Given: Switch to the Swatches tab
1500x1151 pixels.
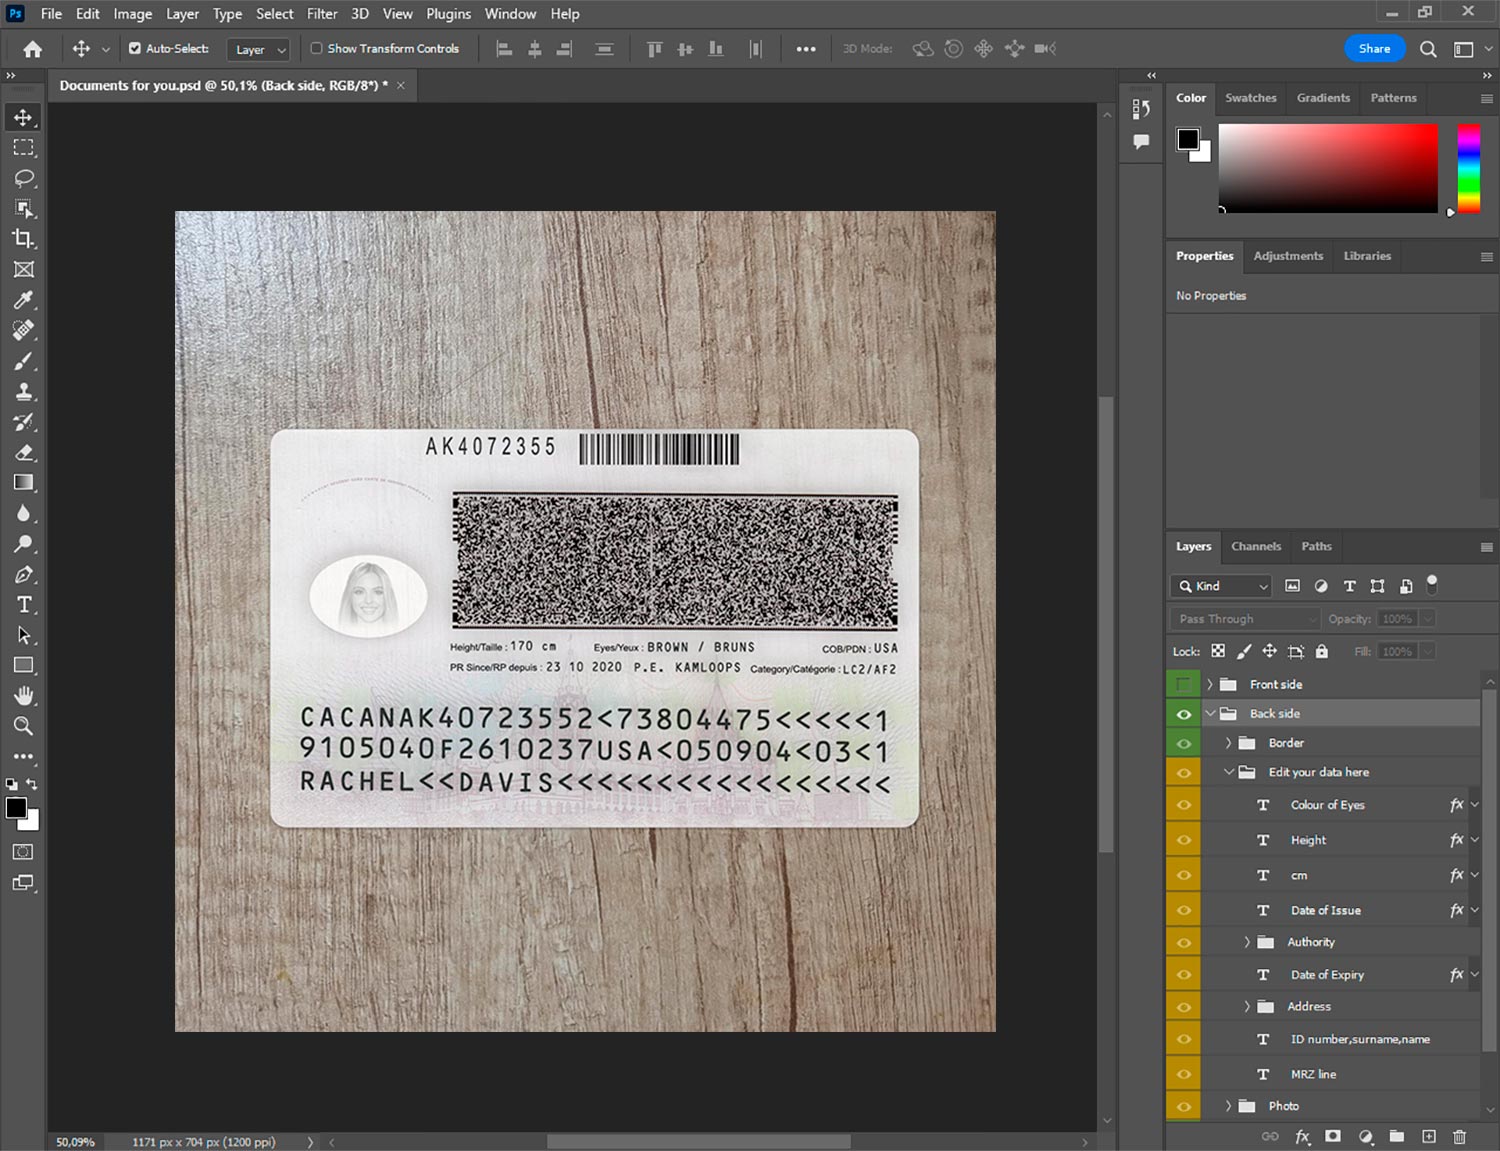Looking at the screenshot, I should click(x=1250, y=98).
